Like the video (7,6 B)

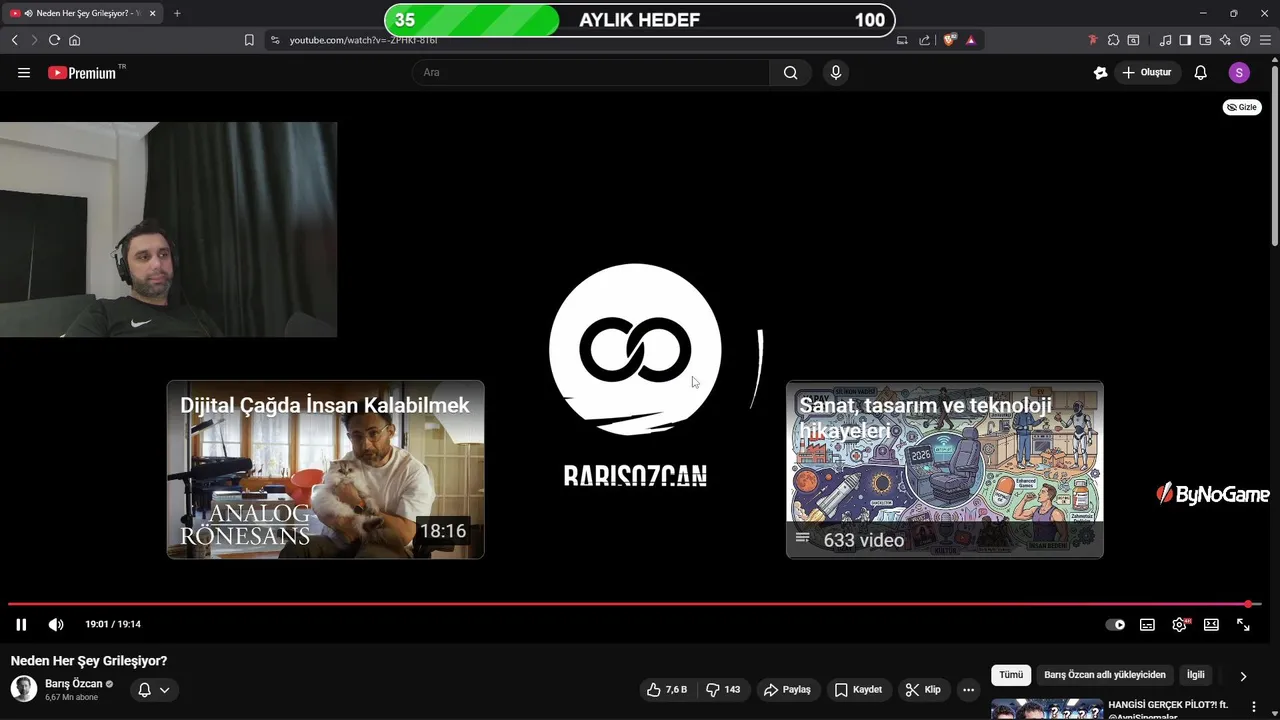[x=667, y=689]
